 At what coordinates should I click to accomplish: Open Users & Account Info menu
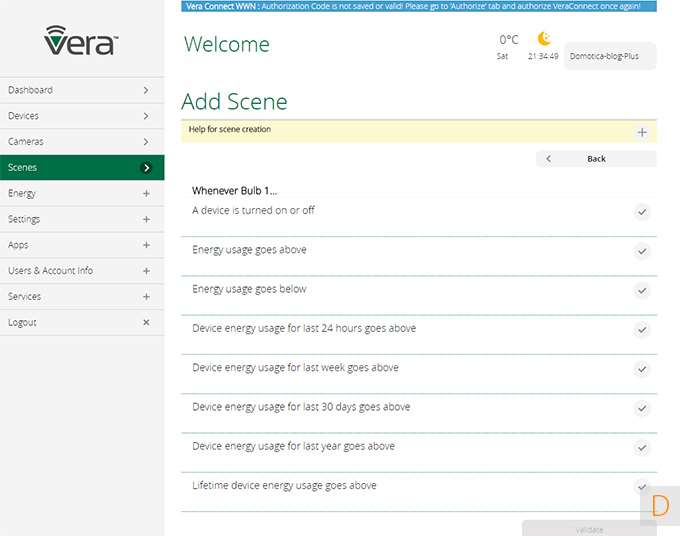pos(80,271)
